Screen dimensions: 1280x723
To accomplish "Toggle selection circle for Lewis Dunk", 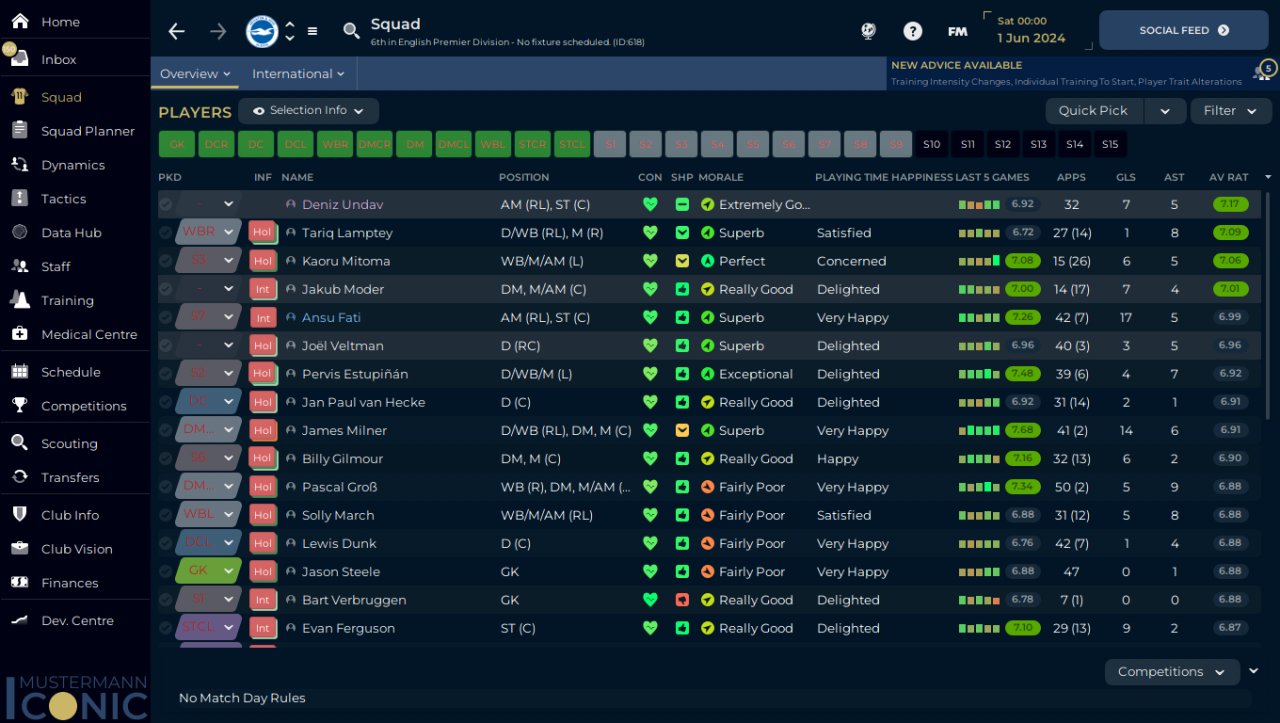I will (165, 543).
